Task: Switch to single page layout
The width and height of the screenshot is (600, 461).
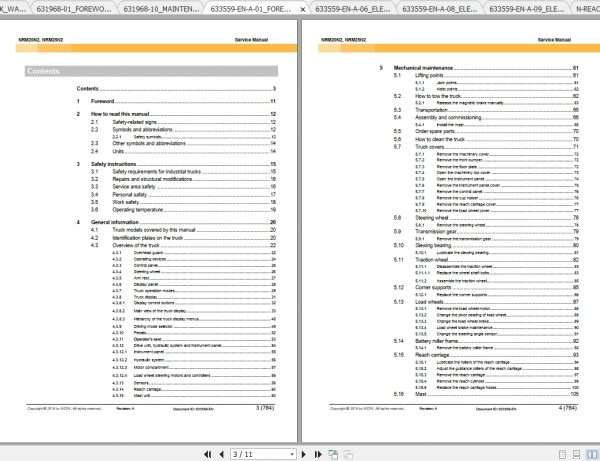Action: (562, 454)
